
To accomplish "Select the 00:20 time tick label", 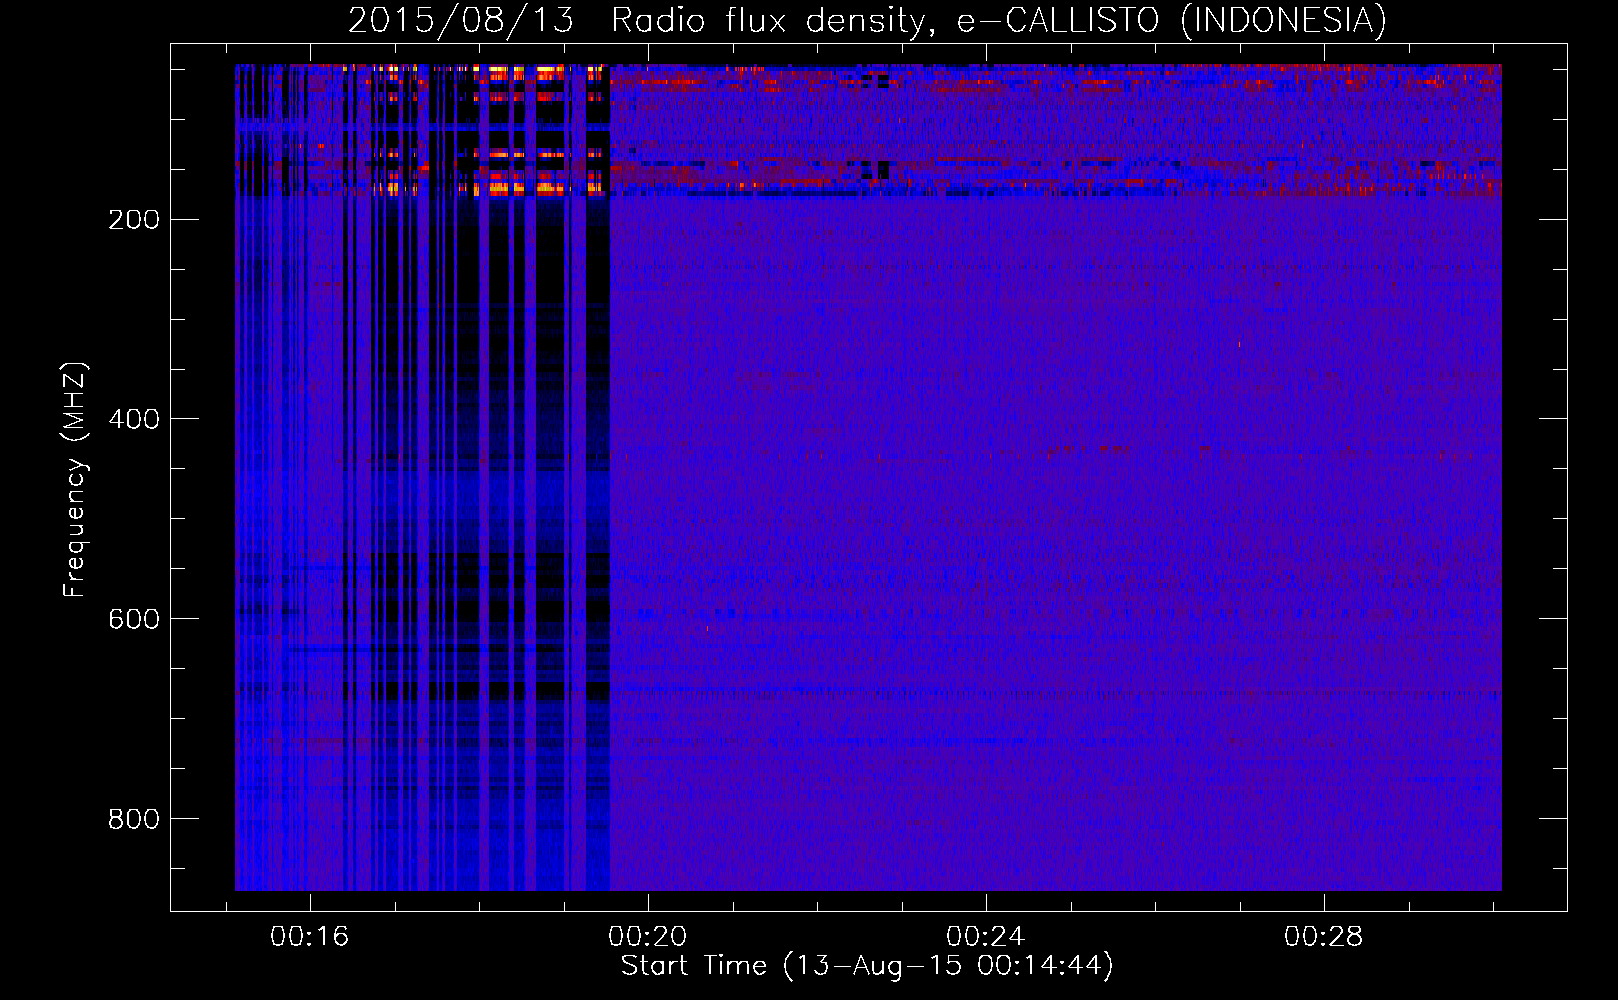I will point(648,936).
